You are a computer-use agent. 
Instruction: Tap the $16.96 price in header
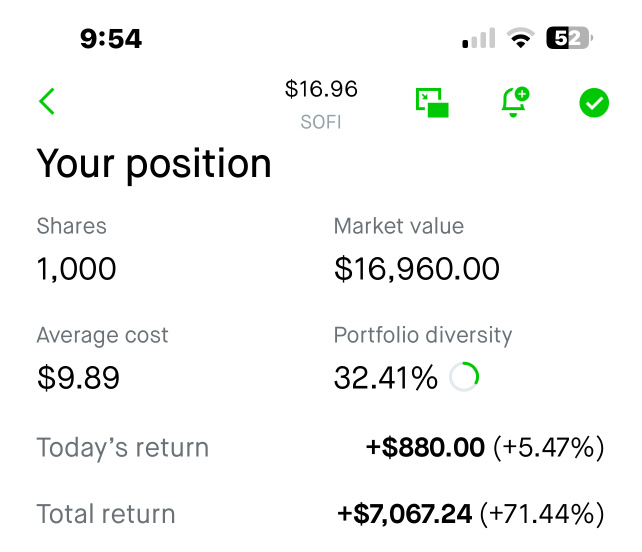click(x=321, y=89)
